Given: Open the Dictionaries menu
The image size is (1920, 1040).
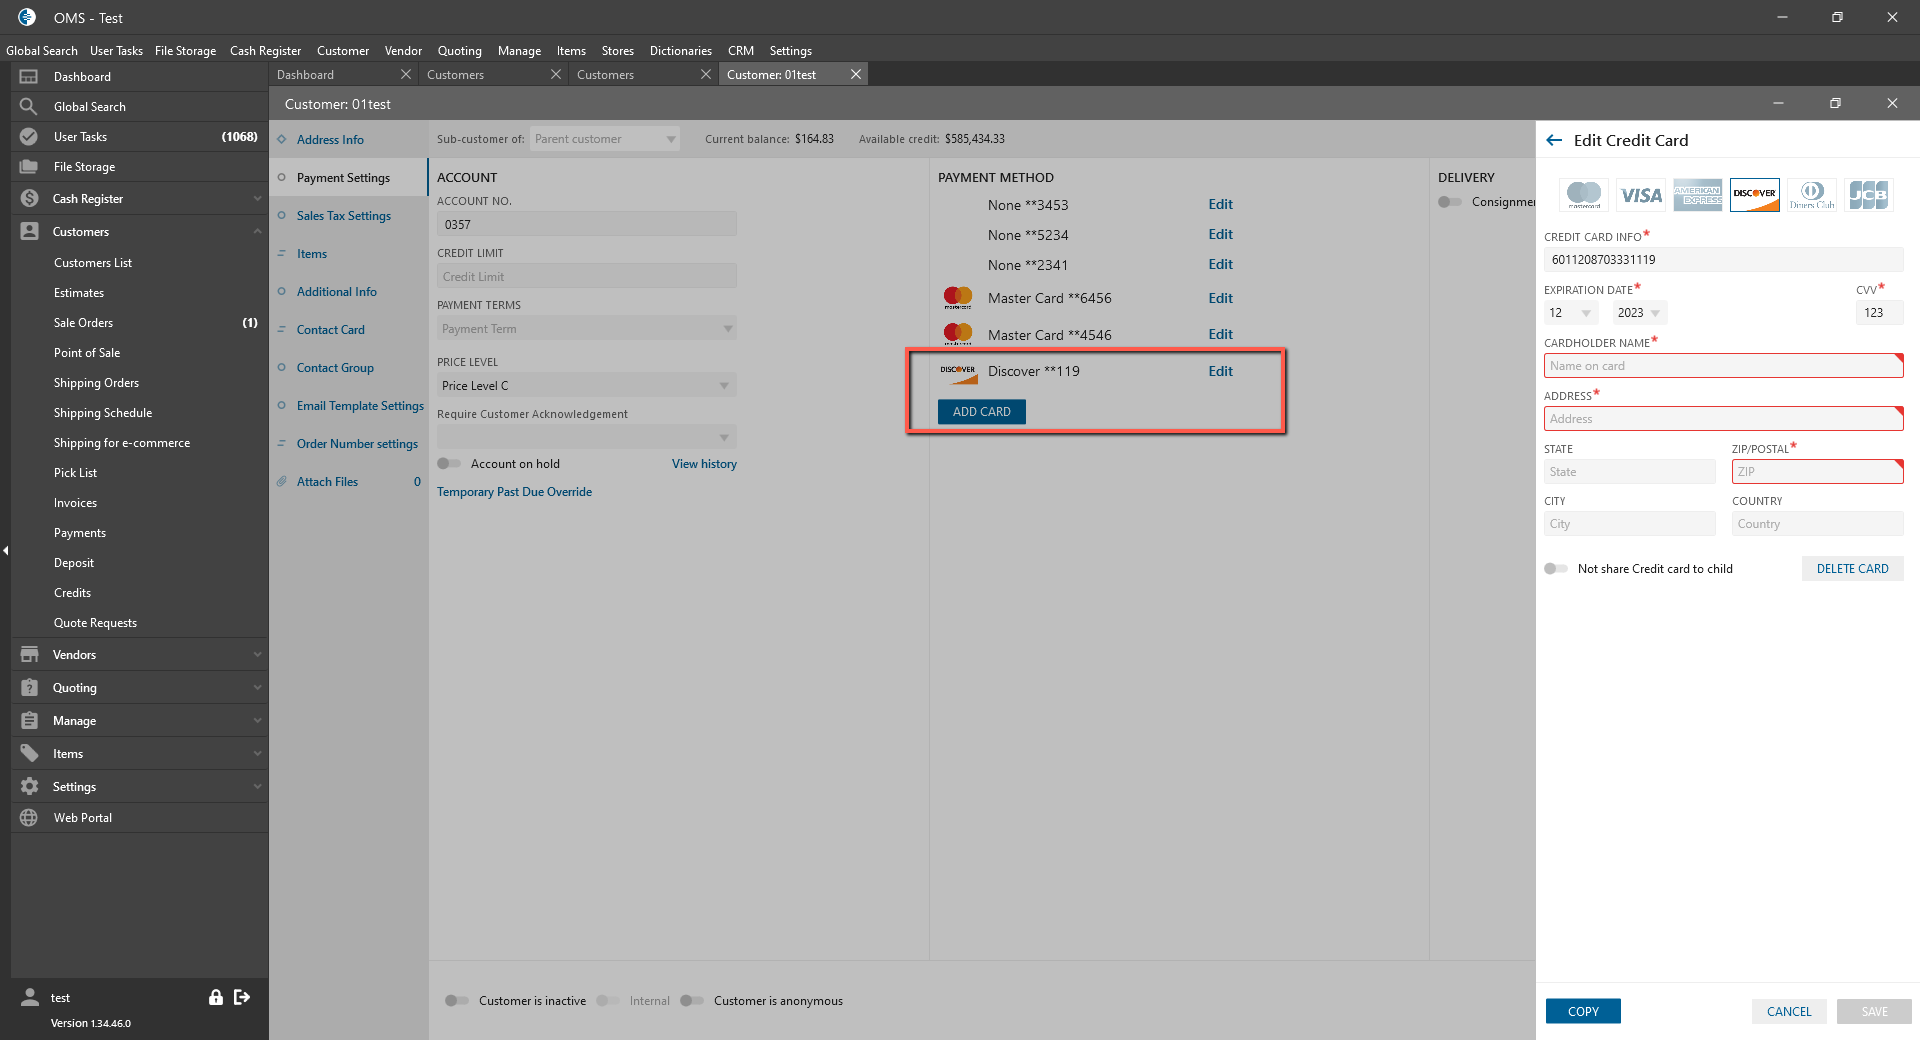Looking at the screenshot, I should click(681, 51).
